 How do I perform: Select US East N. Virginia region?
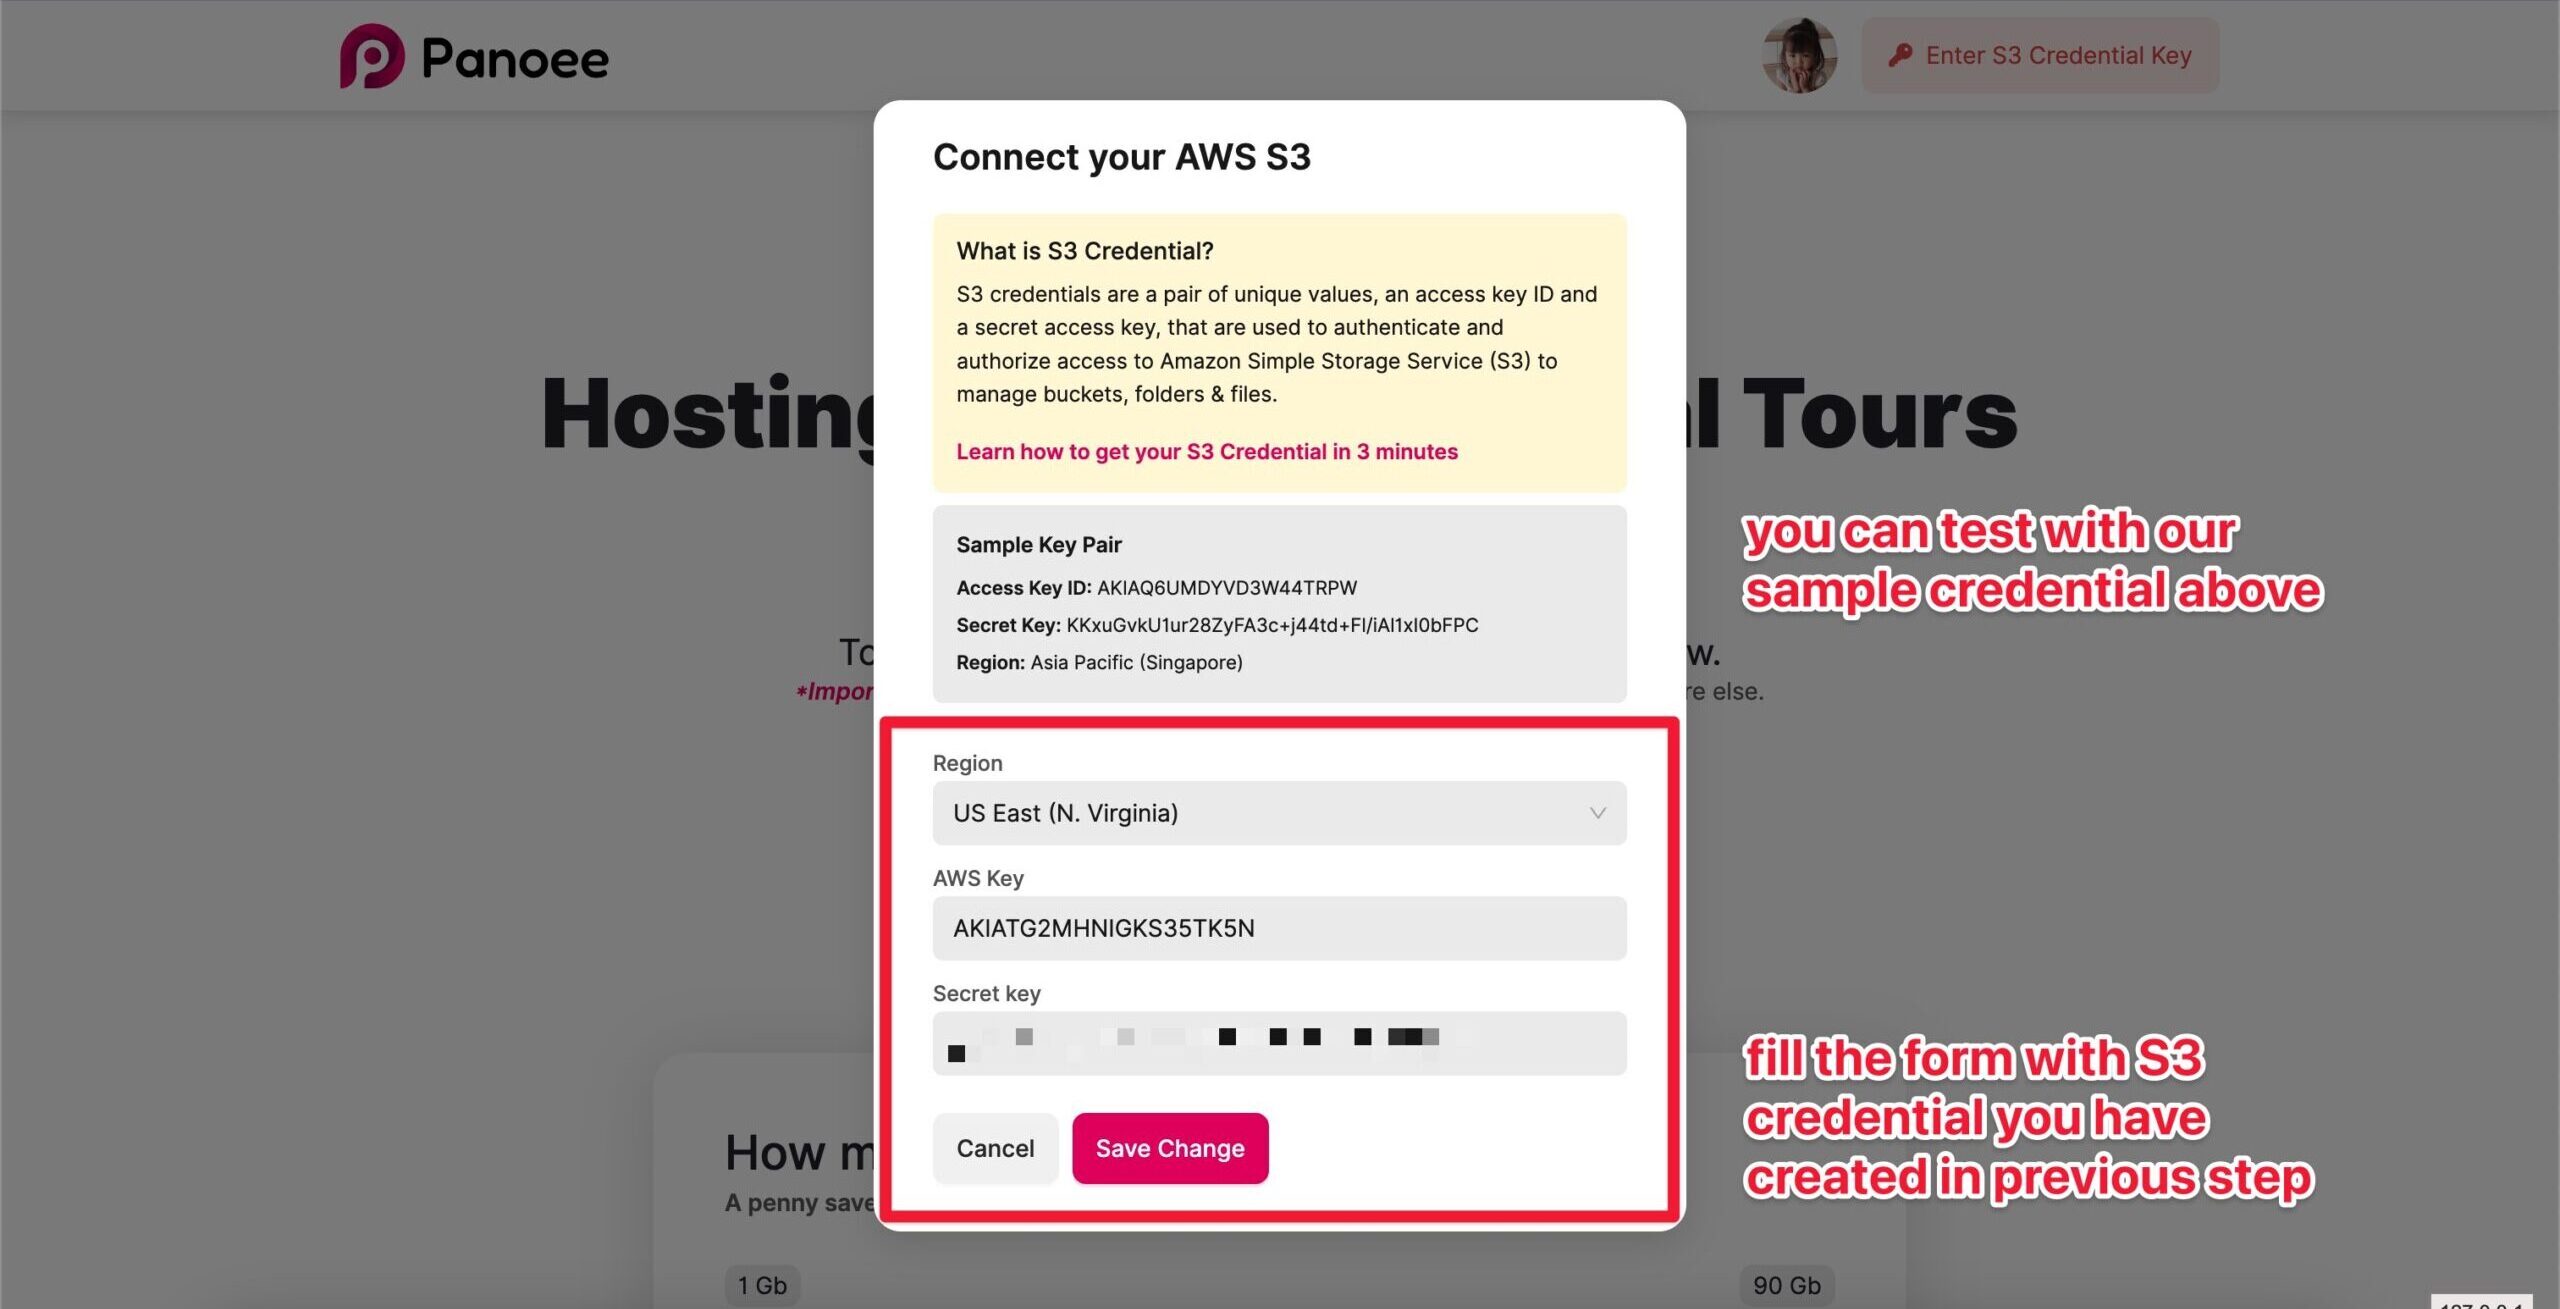1277,813
